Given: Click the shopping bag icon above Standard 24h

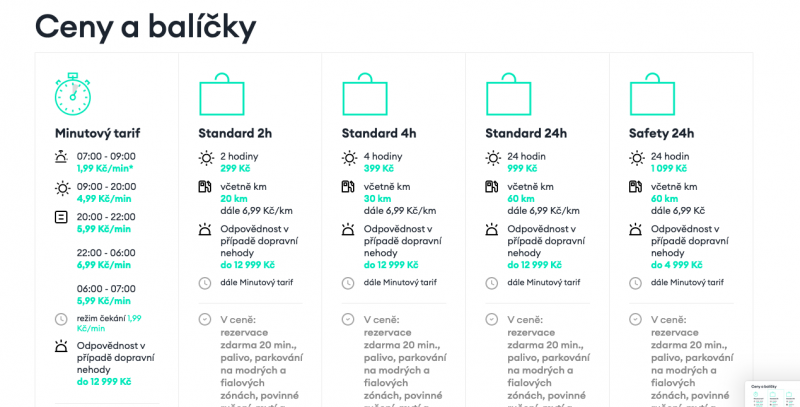Looking at the screenshot, I should tap(509, 94).
